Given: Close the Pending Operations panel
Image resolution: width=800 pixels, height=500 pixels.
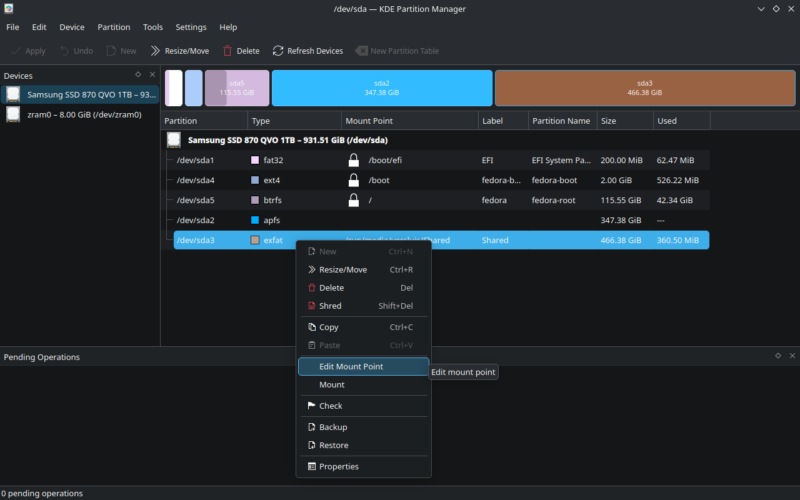Looking at the screenshot, I should click(792, 356).
